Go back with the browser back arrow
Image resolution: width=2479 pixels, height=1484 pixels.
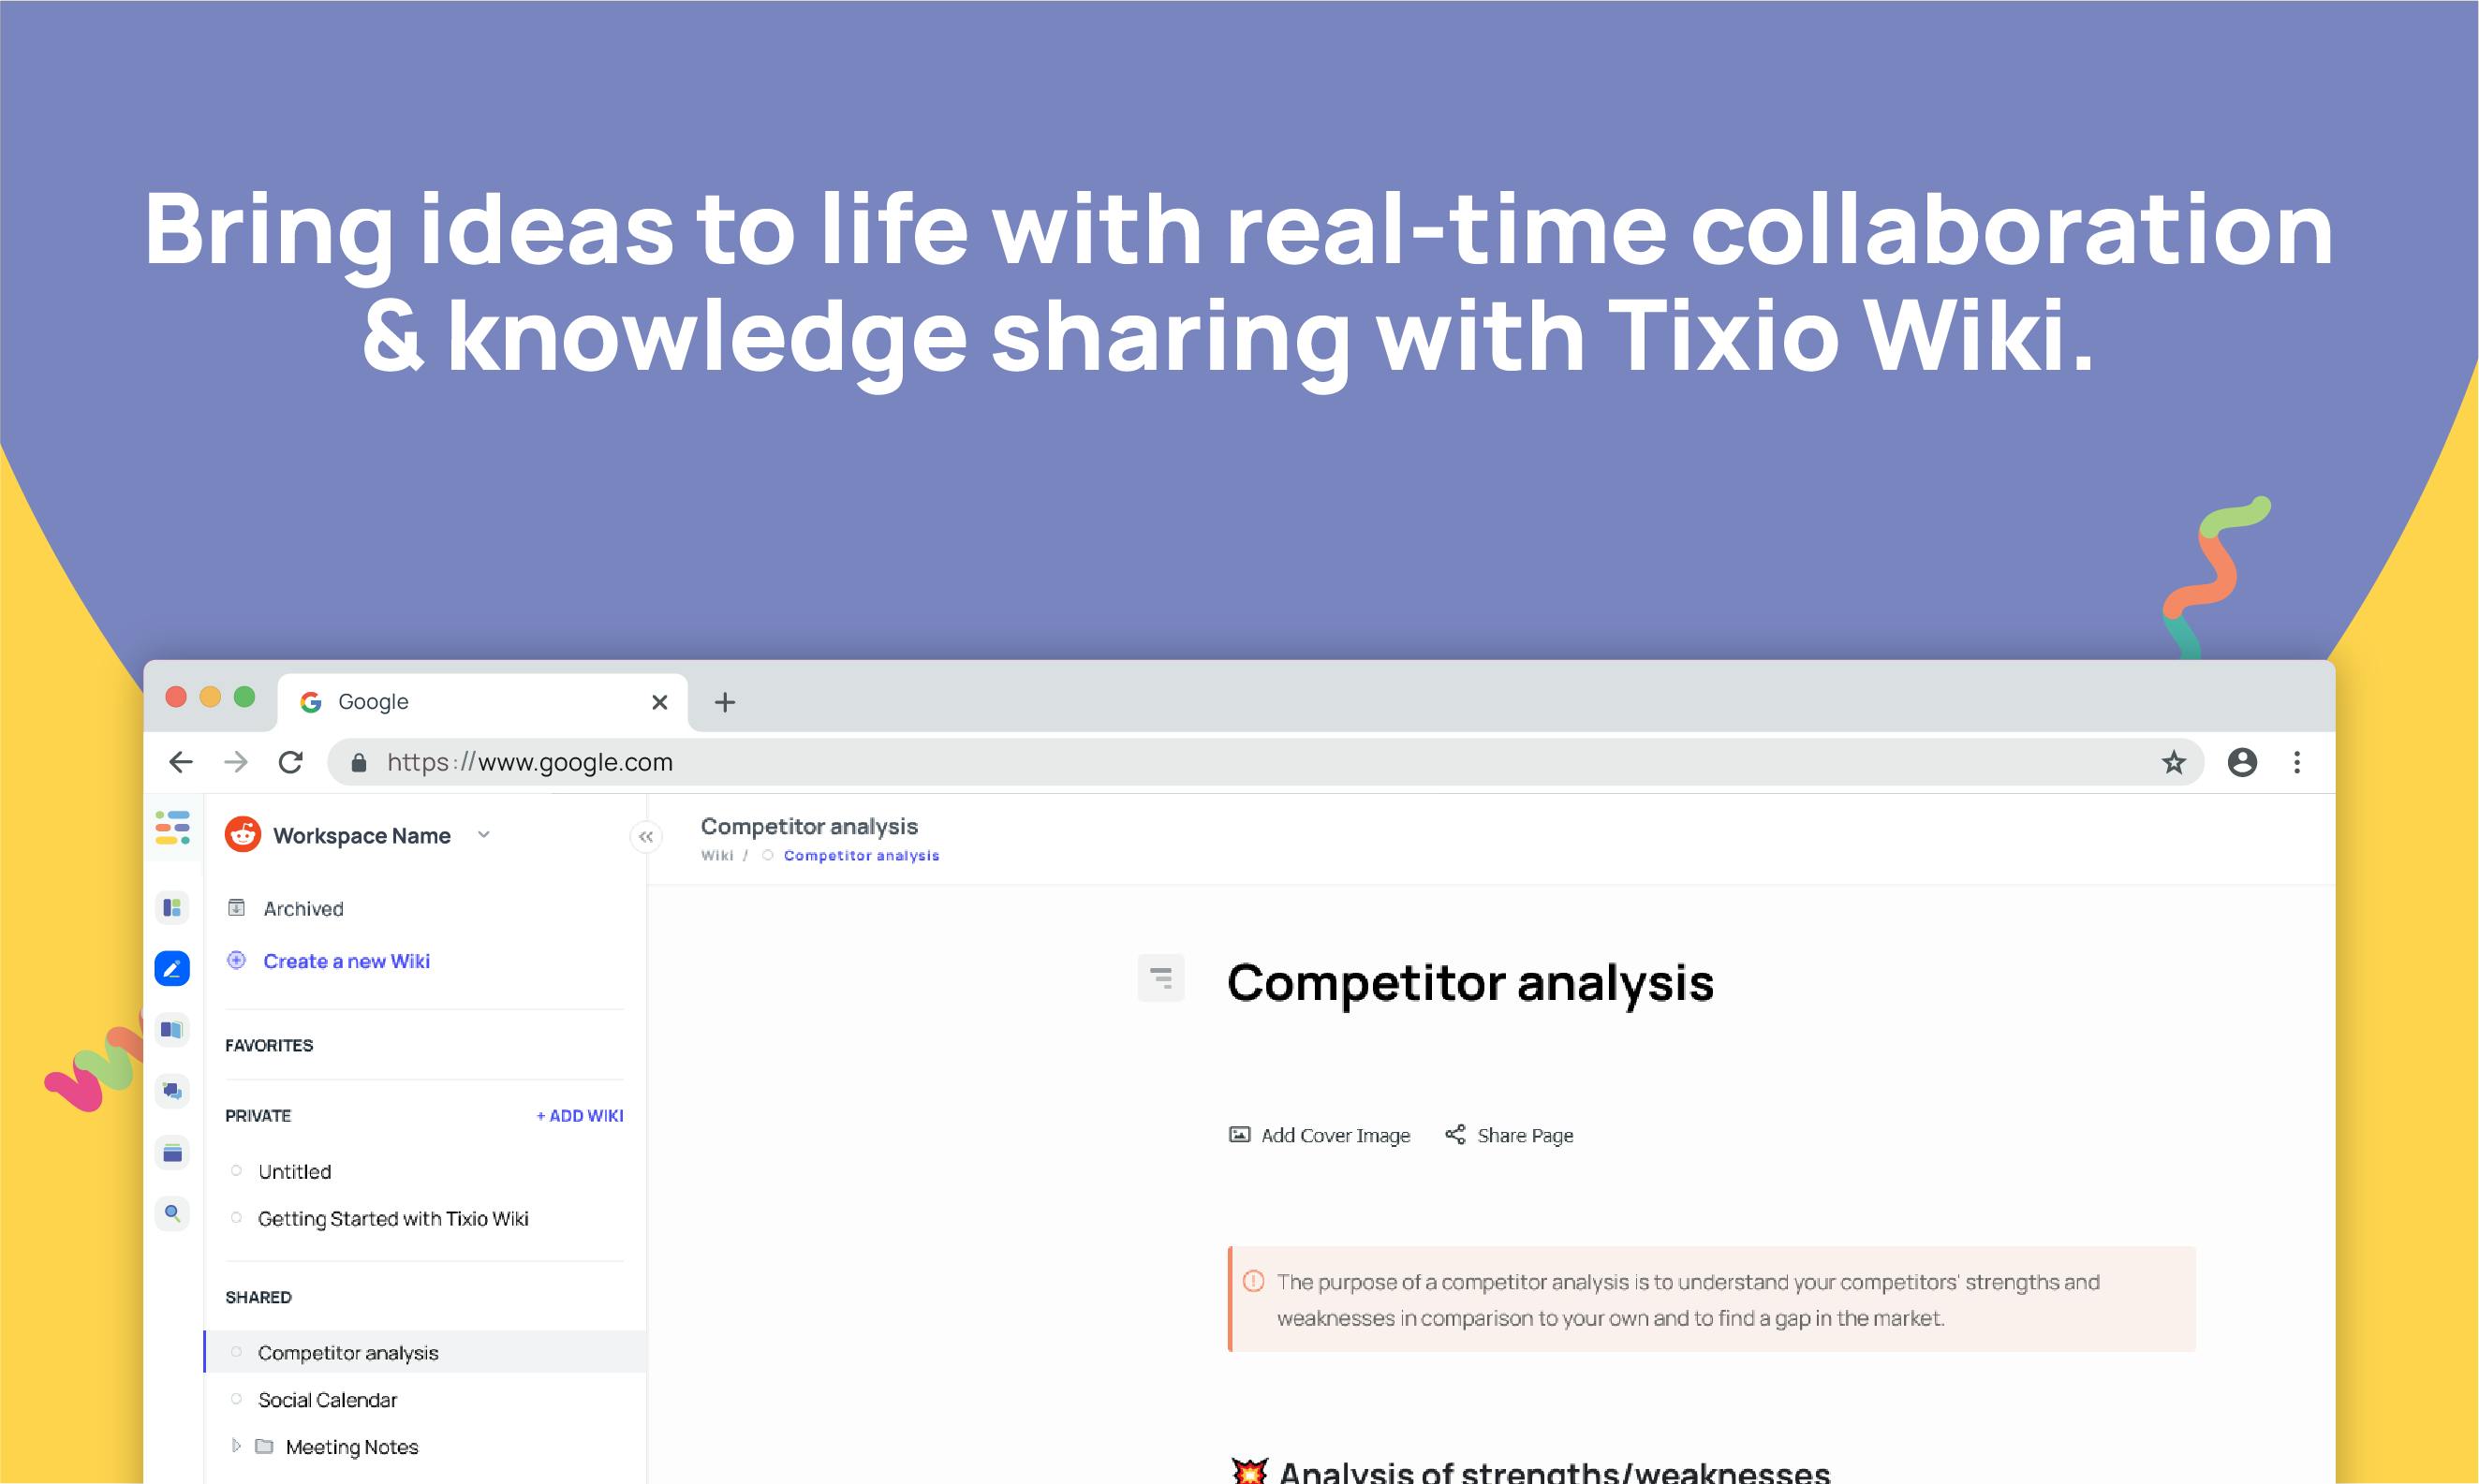[x=181, y=762]
